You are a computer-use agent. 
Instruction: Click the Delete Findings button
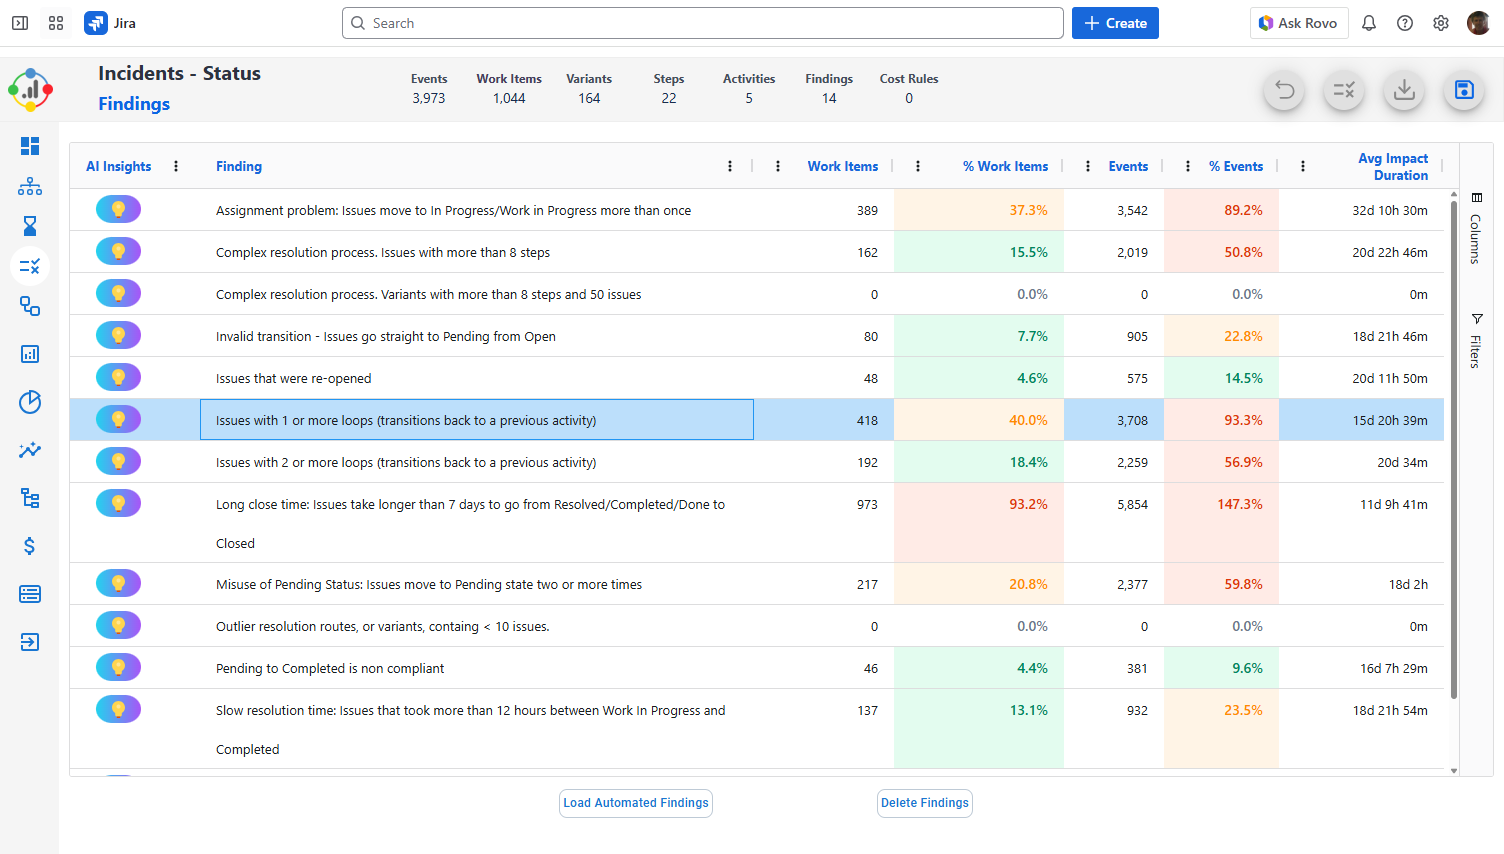(x=924, y=803)
